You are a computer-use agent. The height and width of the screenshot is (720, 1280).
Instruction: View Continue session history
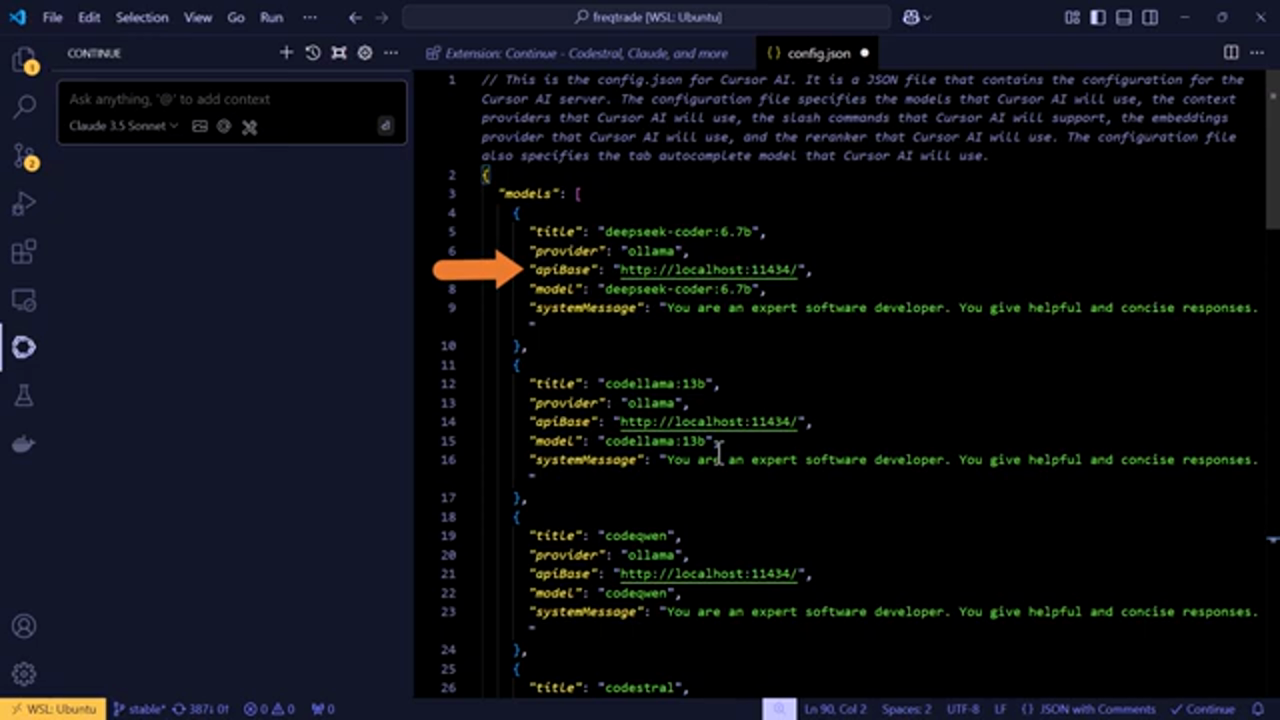tap(313, 53)
